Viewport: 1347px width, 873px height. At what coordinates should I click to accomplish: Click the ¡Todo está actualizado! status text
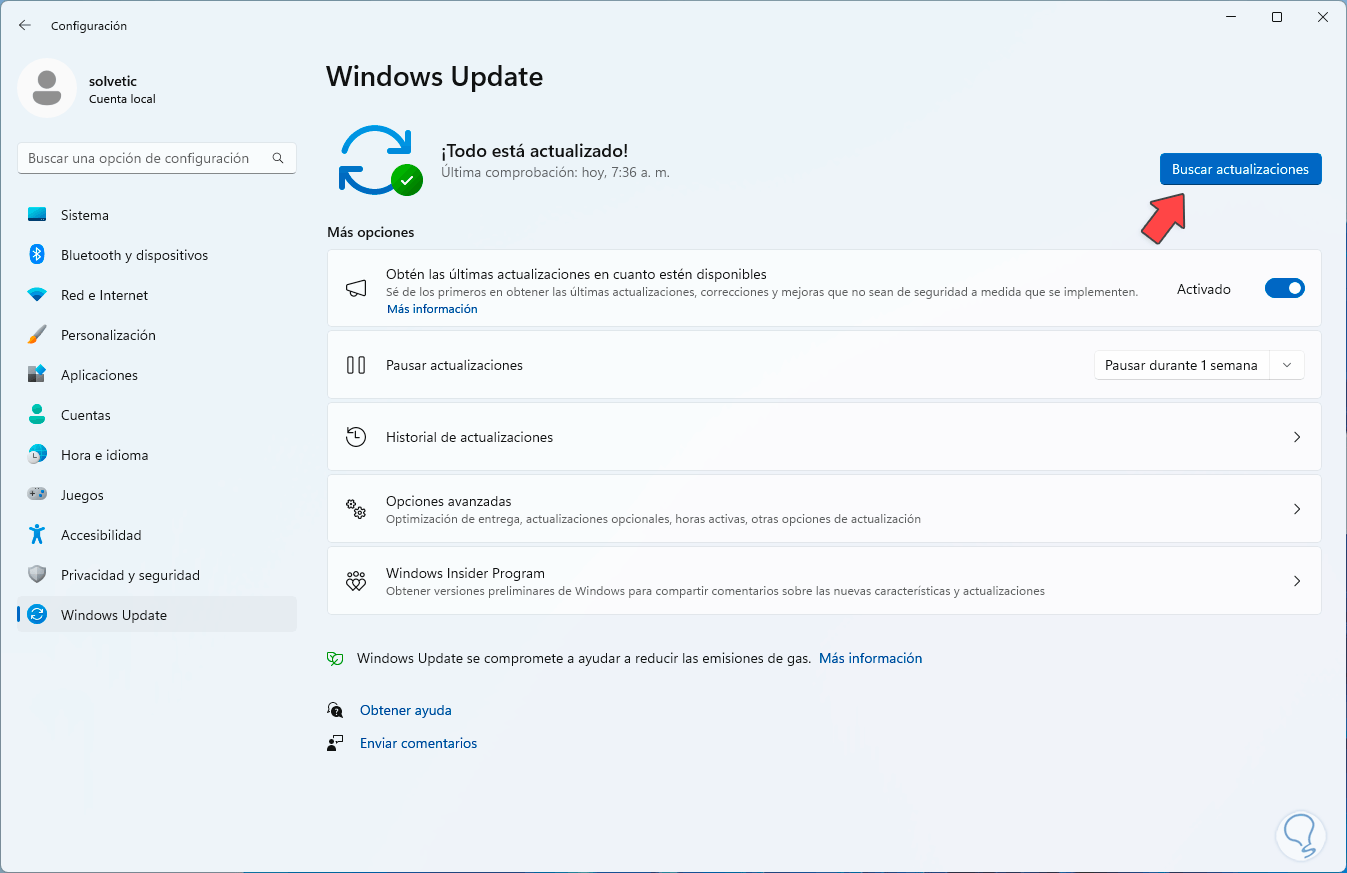tap(534, 151)
